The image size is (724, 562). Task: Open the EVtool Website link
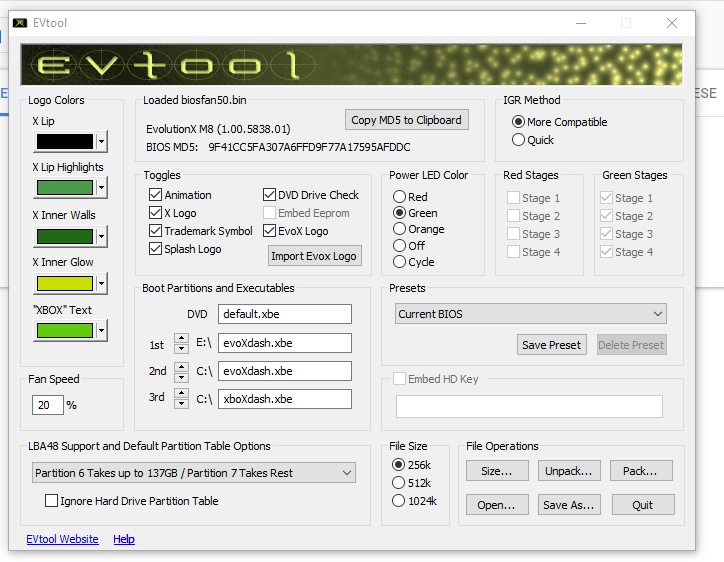point(62,539)
